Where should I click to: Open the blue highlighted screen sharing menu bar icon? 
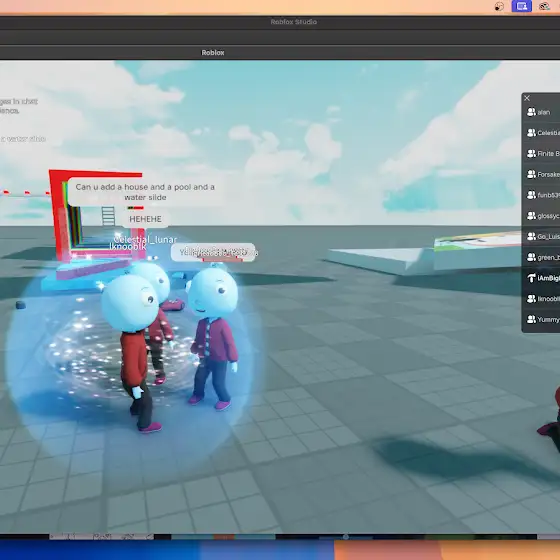521,6
